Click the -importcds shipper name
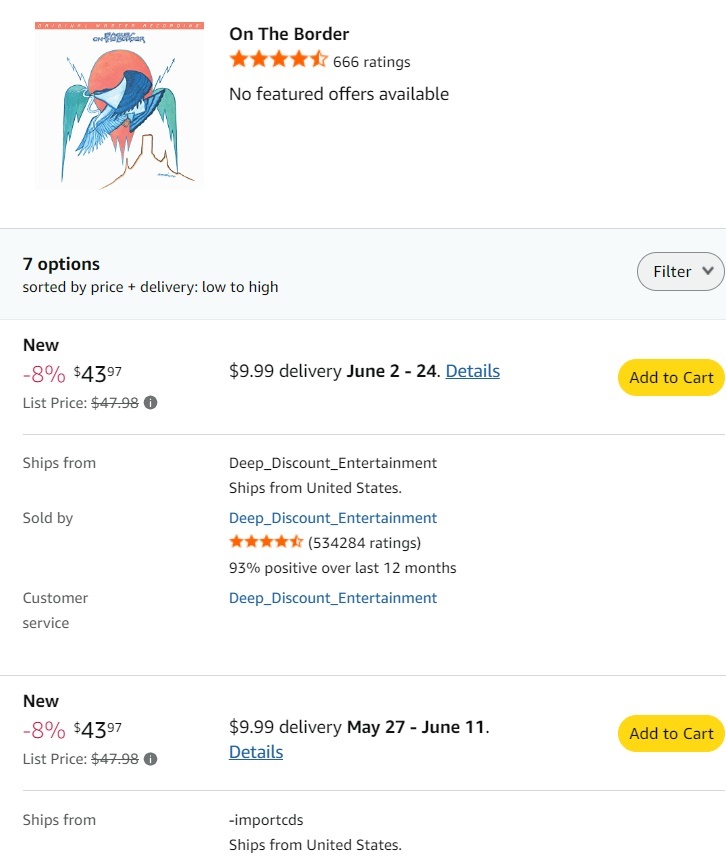 point(266,820)
